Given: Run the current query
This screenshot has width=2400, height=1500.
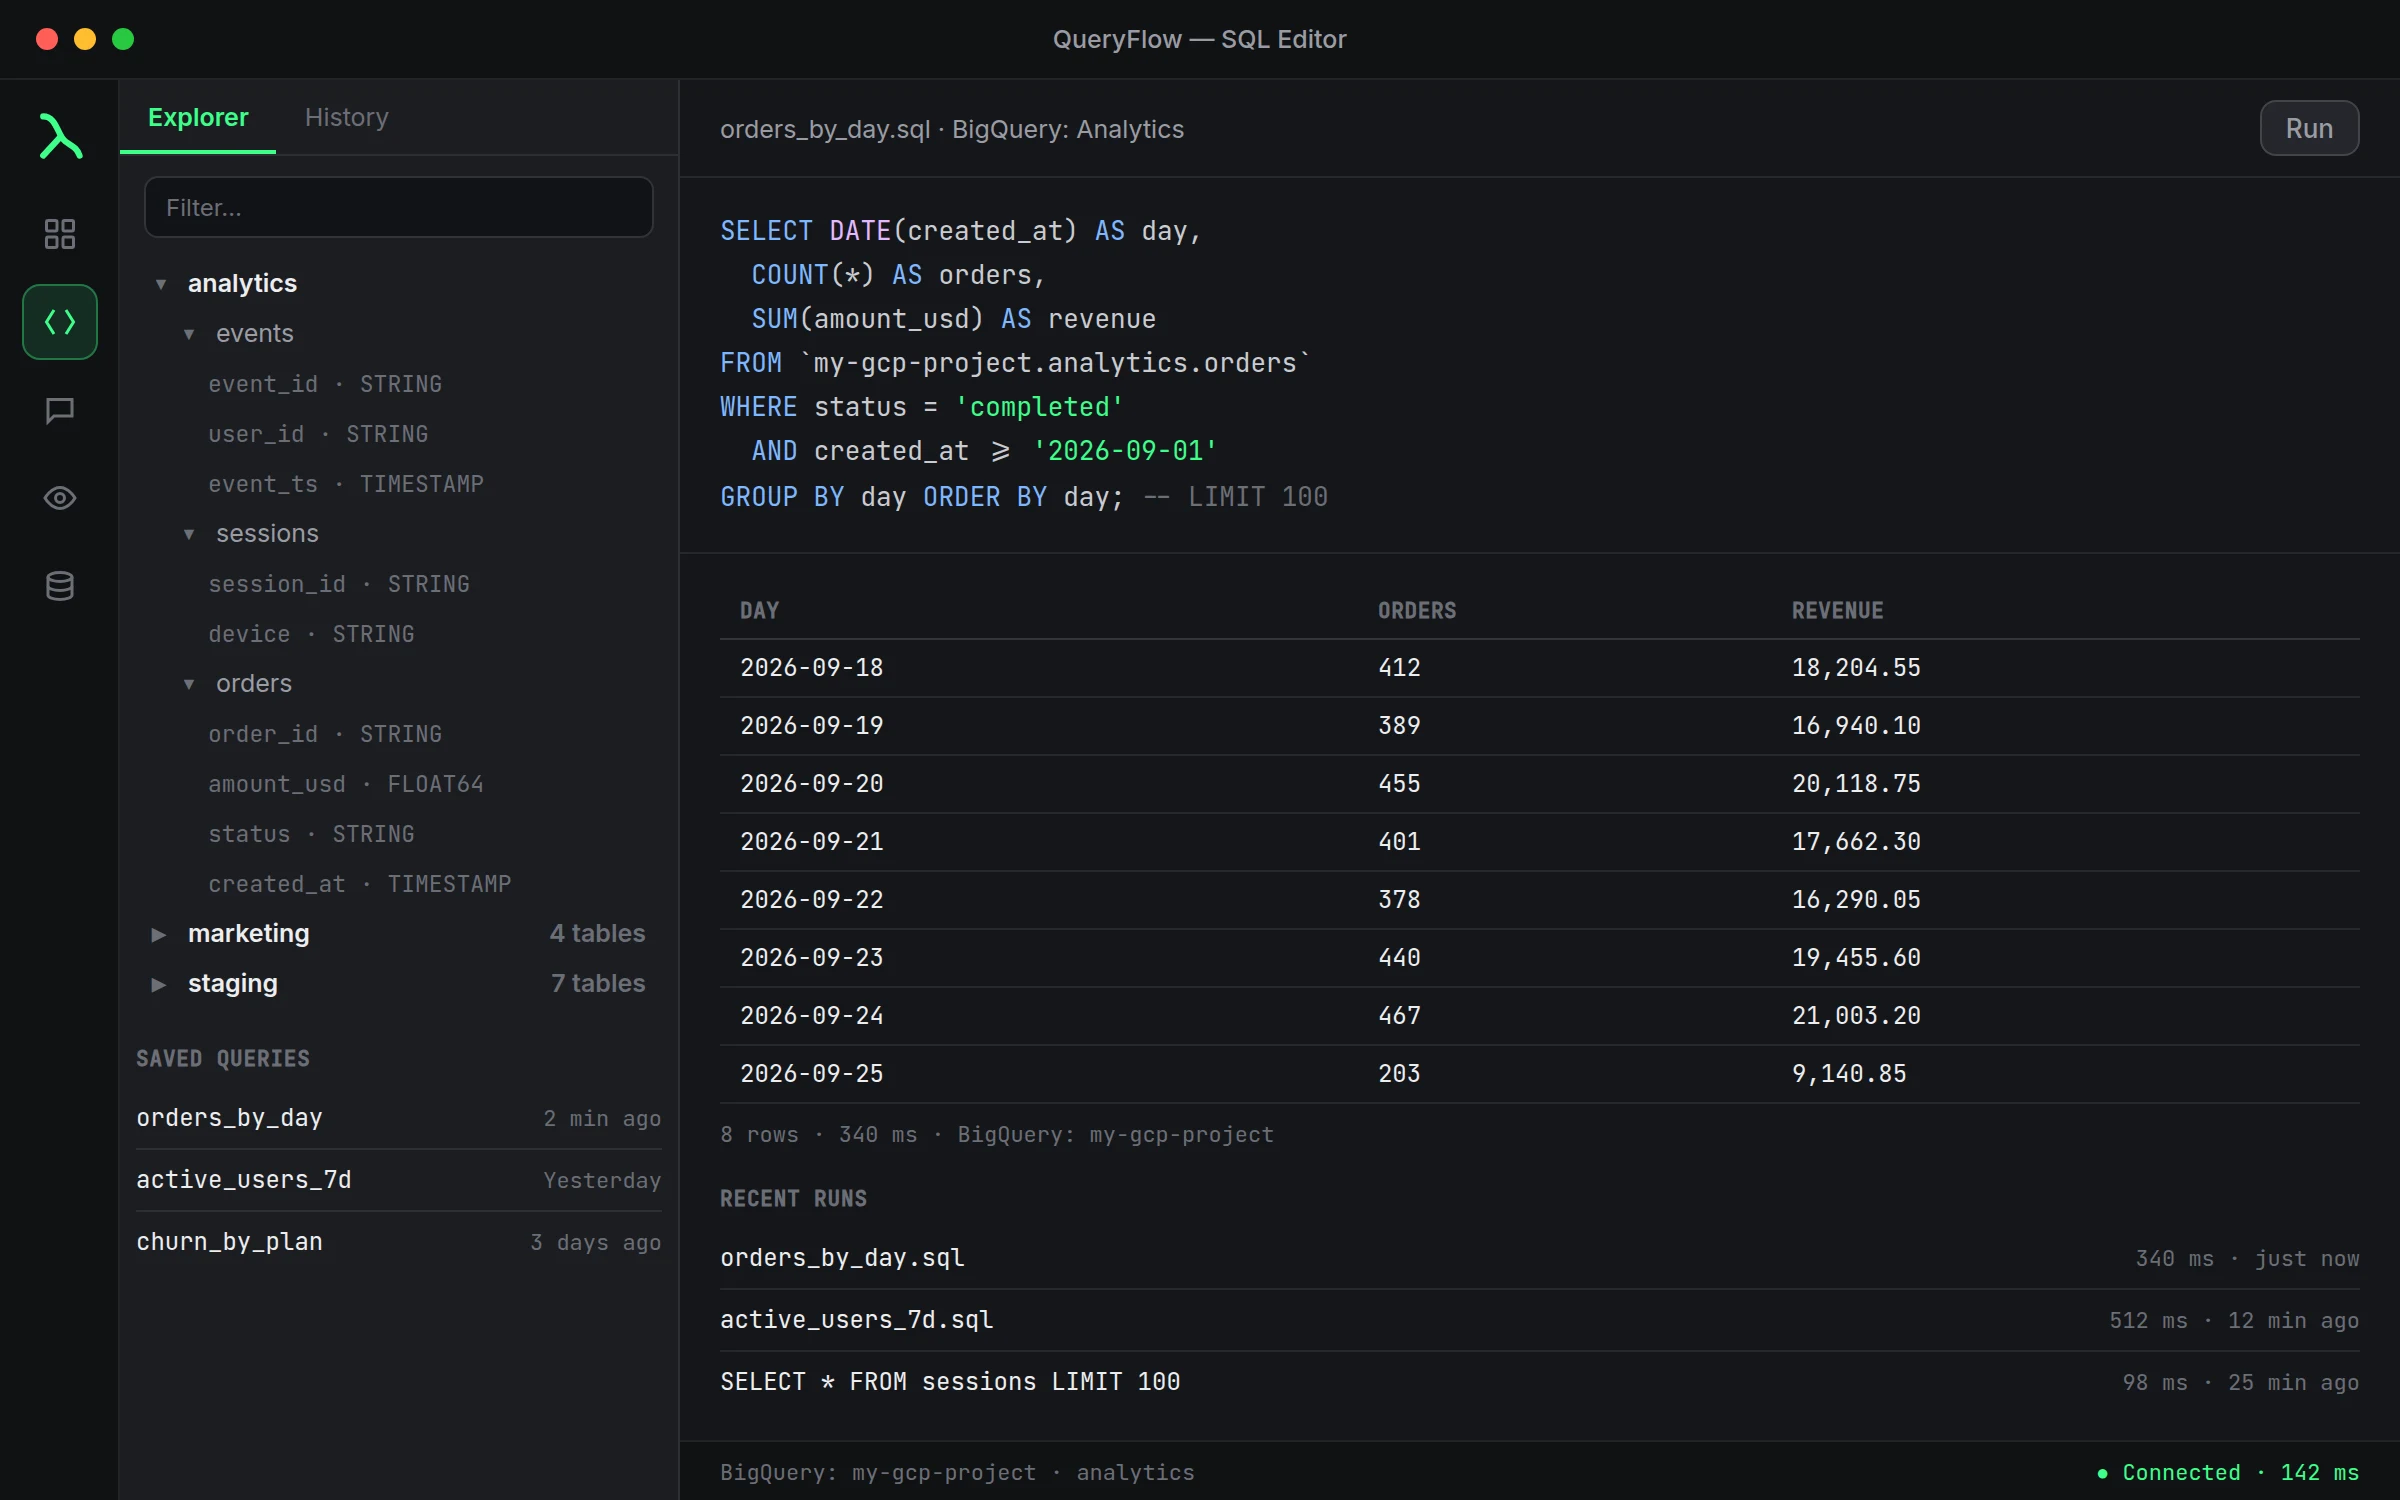Looking at the screenshot, I should [2309, 128].
